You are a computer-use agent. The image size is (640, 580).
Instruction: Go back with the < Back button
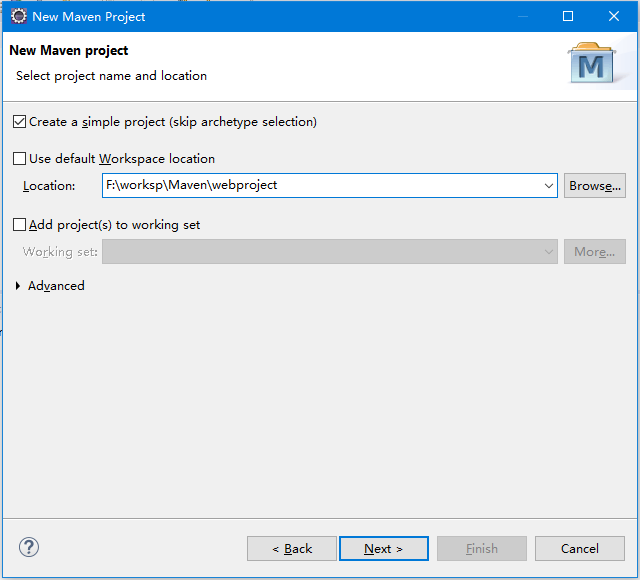coord(292,549)
